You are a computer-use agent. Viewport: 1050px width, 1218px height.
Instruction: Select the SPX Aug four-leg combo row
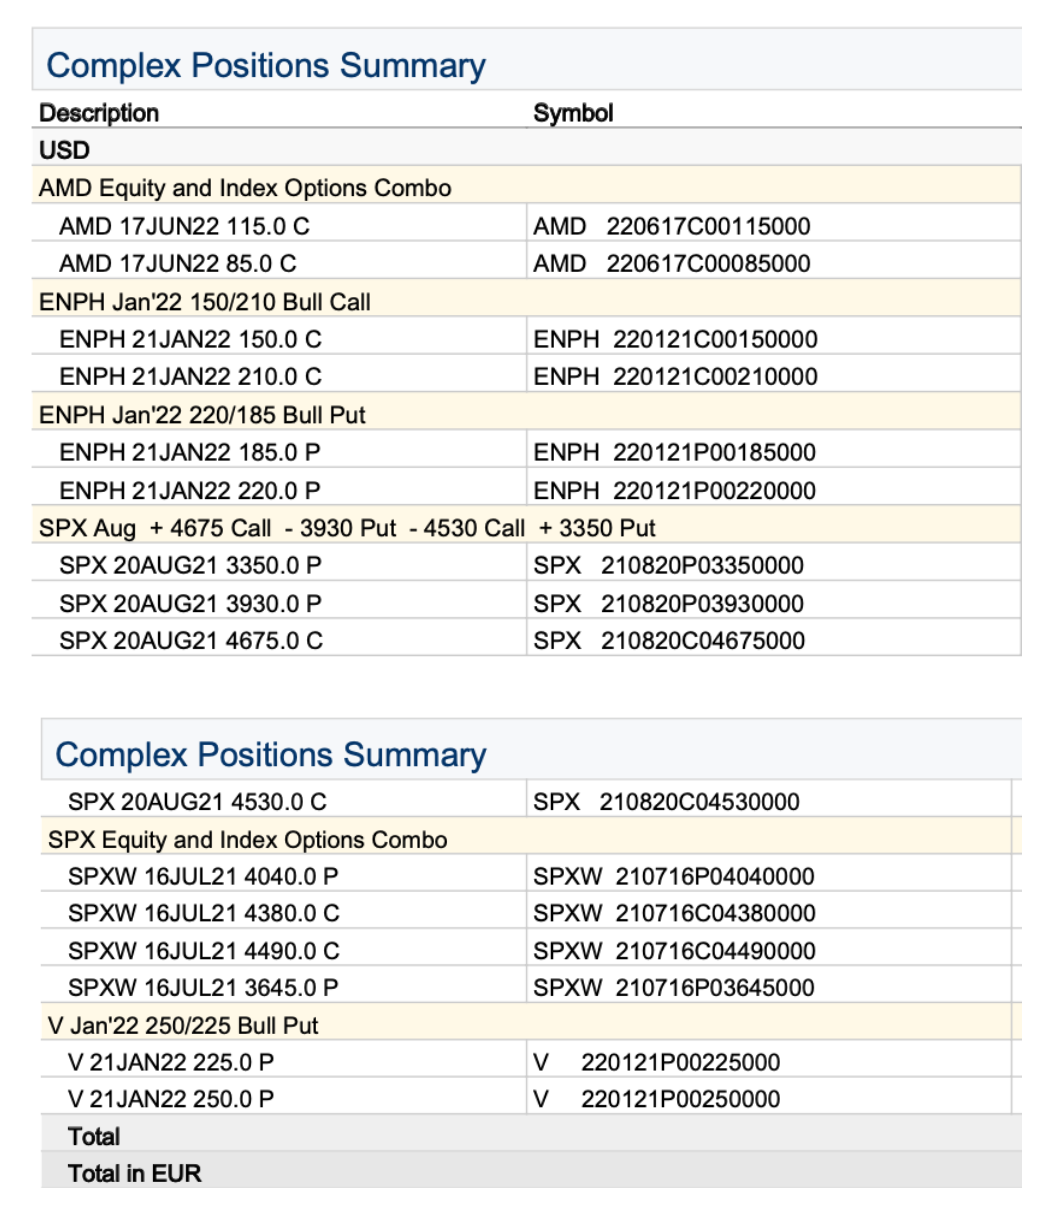click(x=347, y=528)
